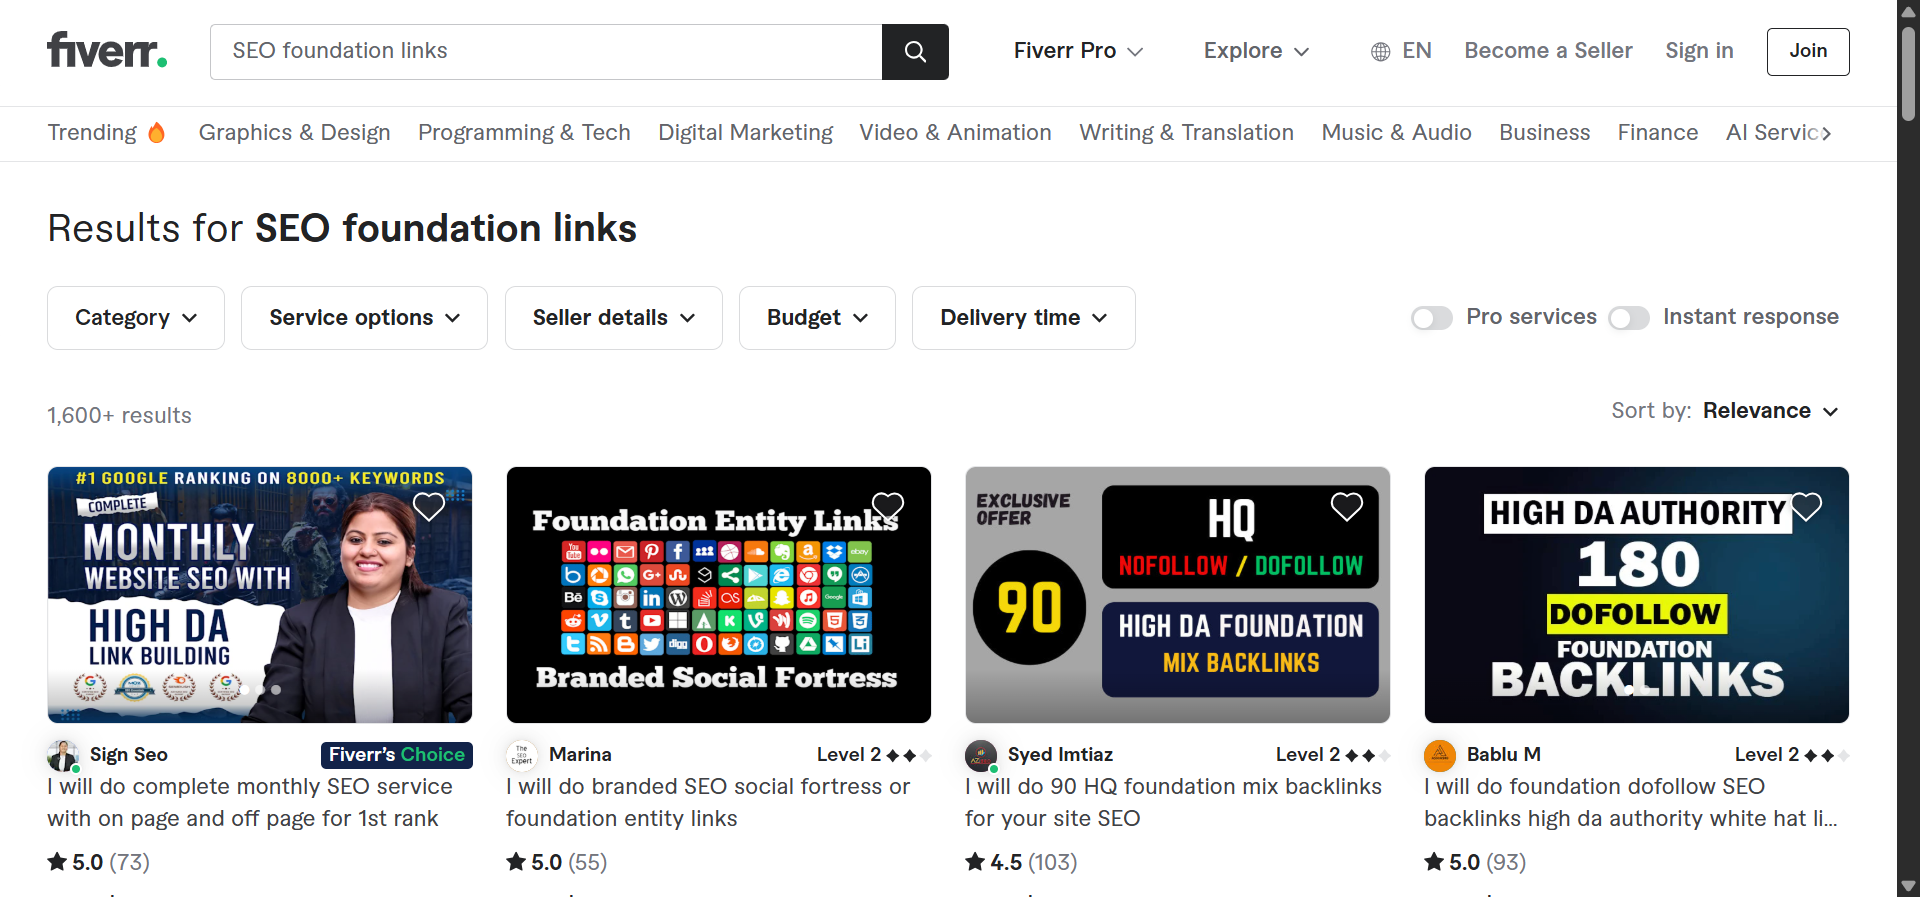Click the Join button
This screenshot has height=897, width=1920.
click(x=1807, y=51)
